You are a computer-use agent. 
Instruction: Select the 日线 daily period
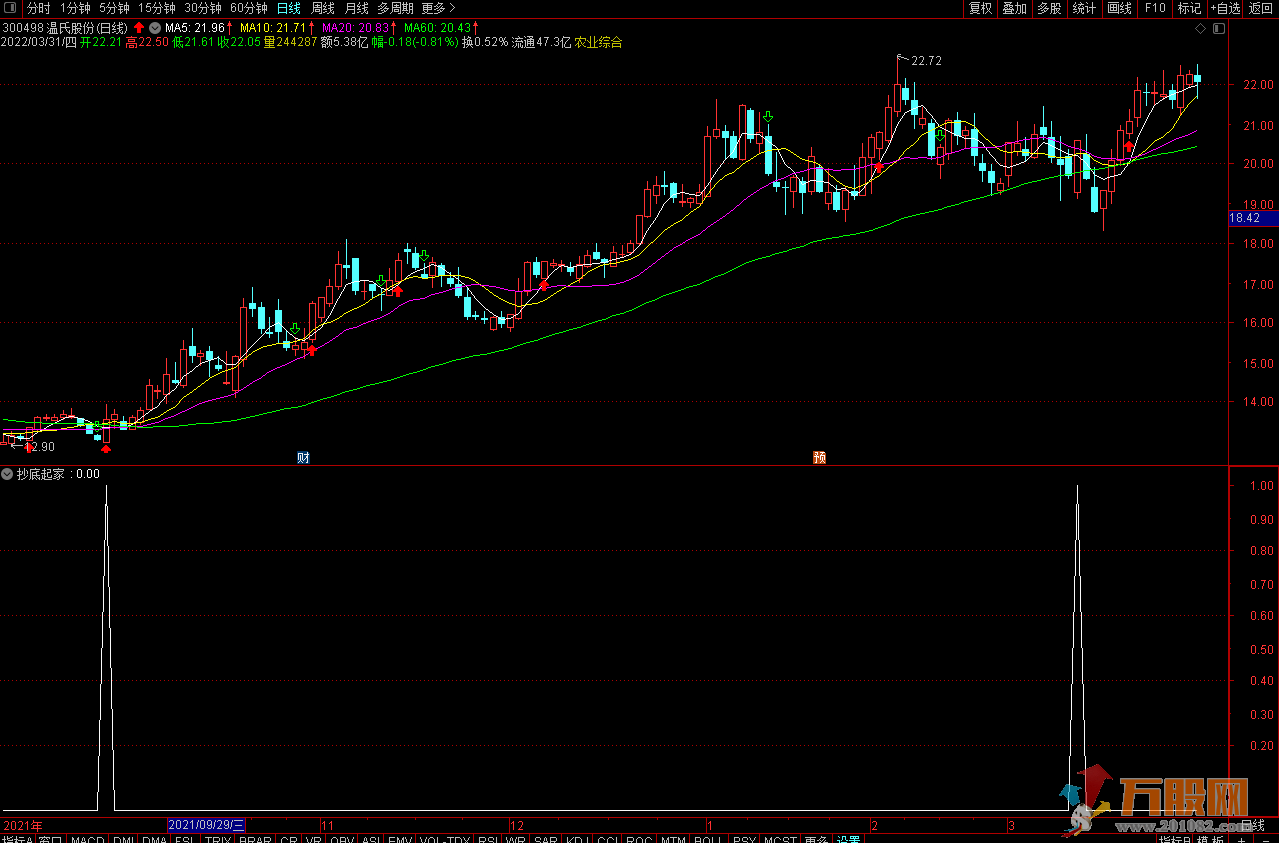tap(288, 8)
